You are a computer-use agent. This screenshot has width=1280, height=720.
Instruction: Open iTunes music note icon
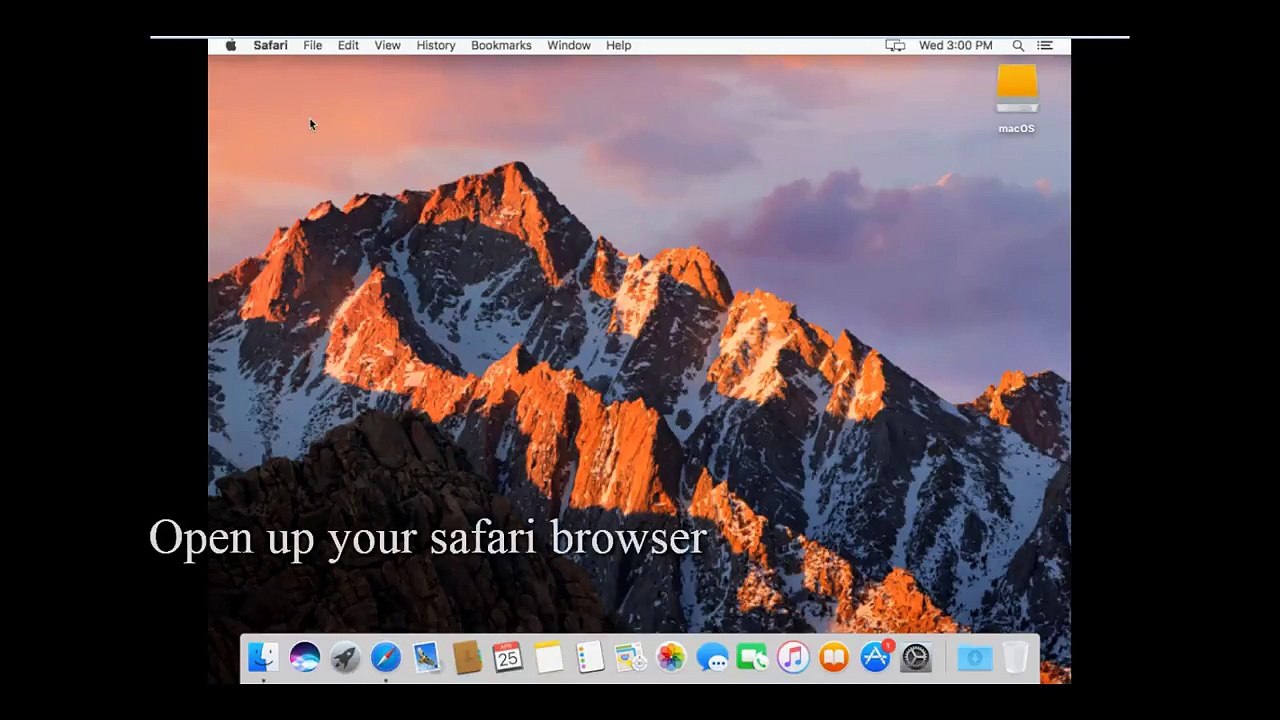click(793, 657)
